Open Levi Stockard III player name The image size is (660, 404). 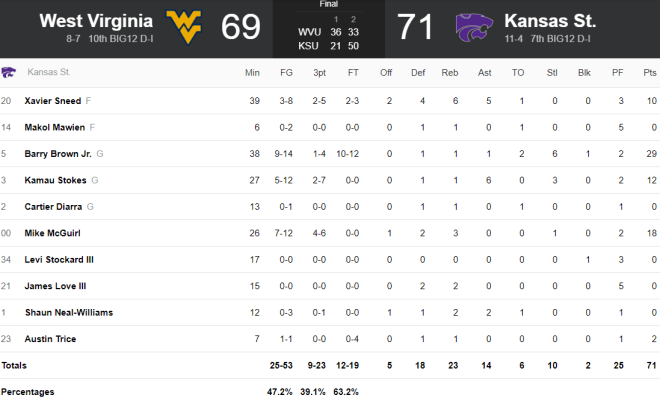(59, 260)
